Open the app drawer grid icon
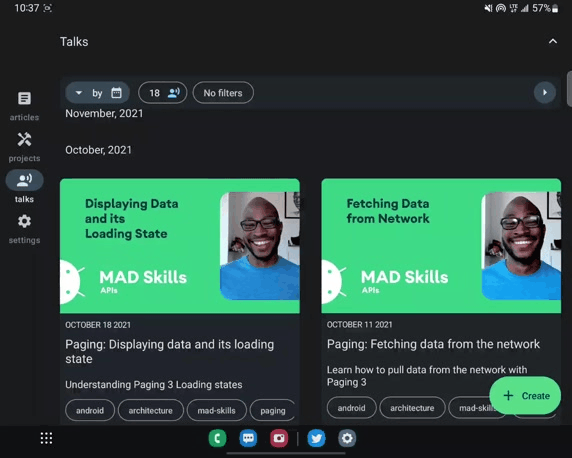Screen dimensions: 572x458 (x=46, y=438)
